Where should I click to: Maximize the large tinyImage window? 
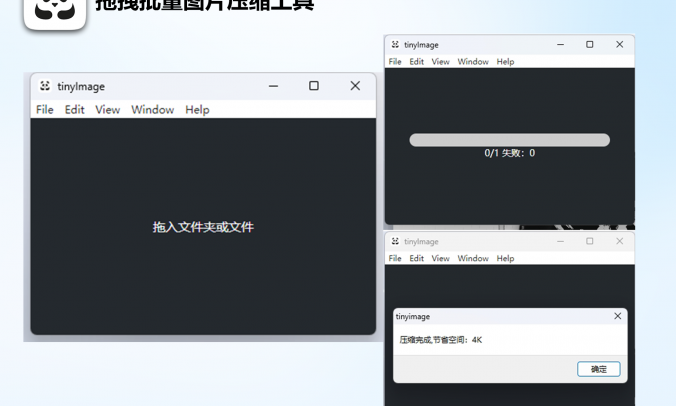tap(314, 86)
